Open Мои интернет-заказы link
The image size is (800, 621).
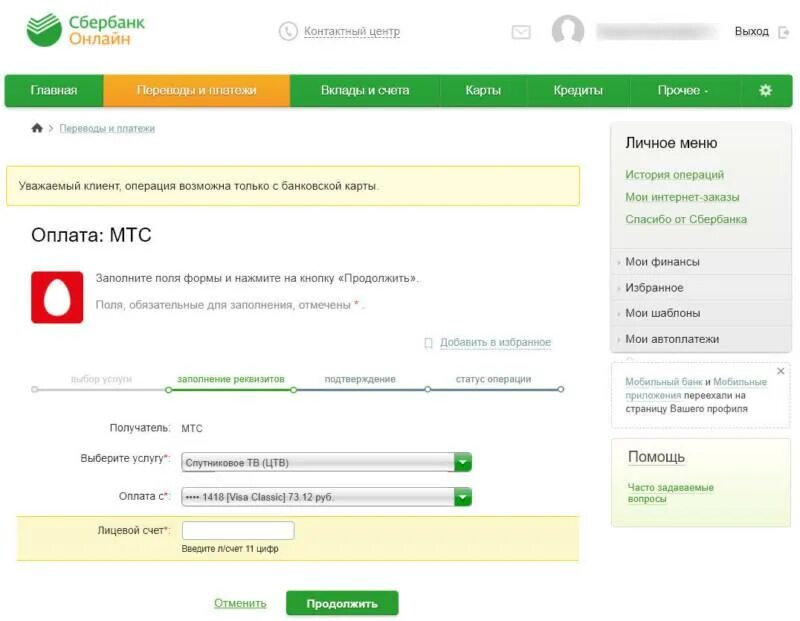(x=682, y=197)
